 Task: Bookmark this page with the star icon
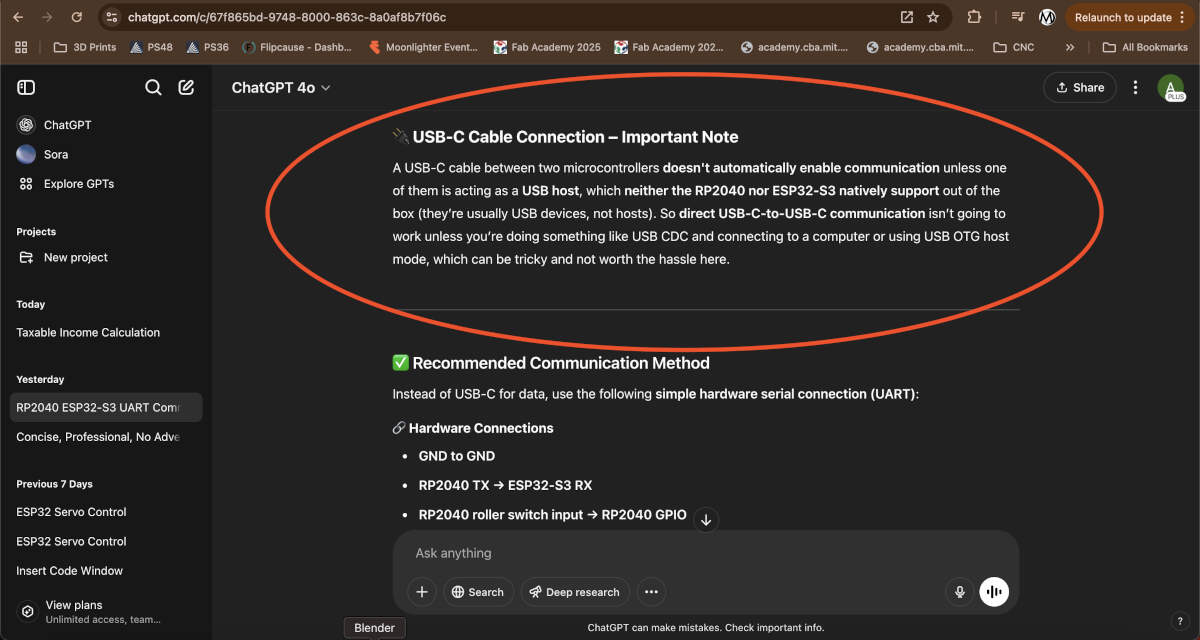click(933, 17)
